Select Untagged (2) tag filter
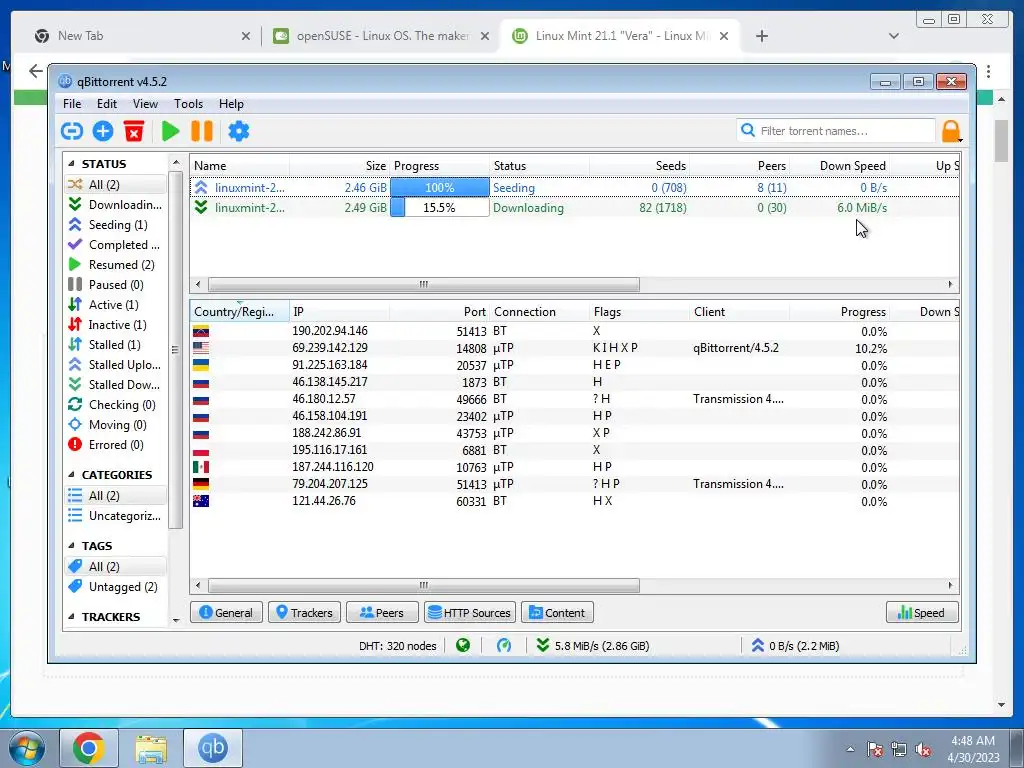1024x768 pixels. pyautogui.click(x=115, y=587)
